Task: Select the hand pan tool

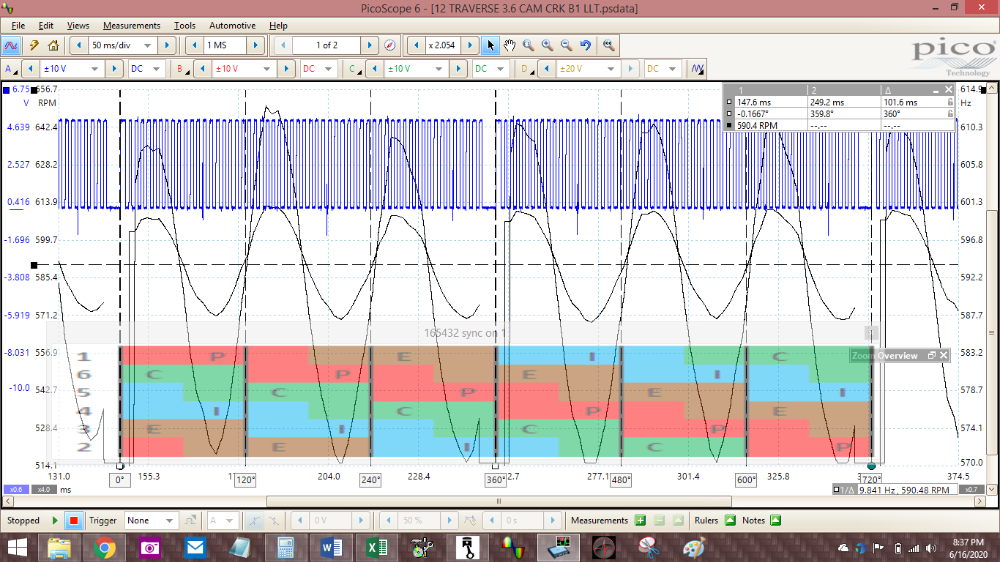Action: 509,45
